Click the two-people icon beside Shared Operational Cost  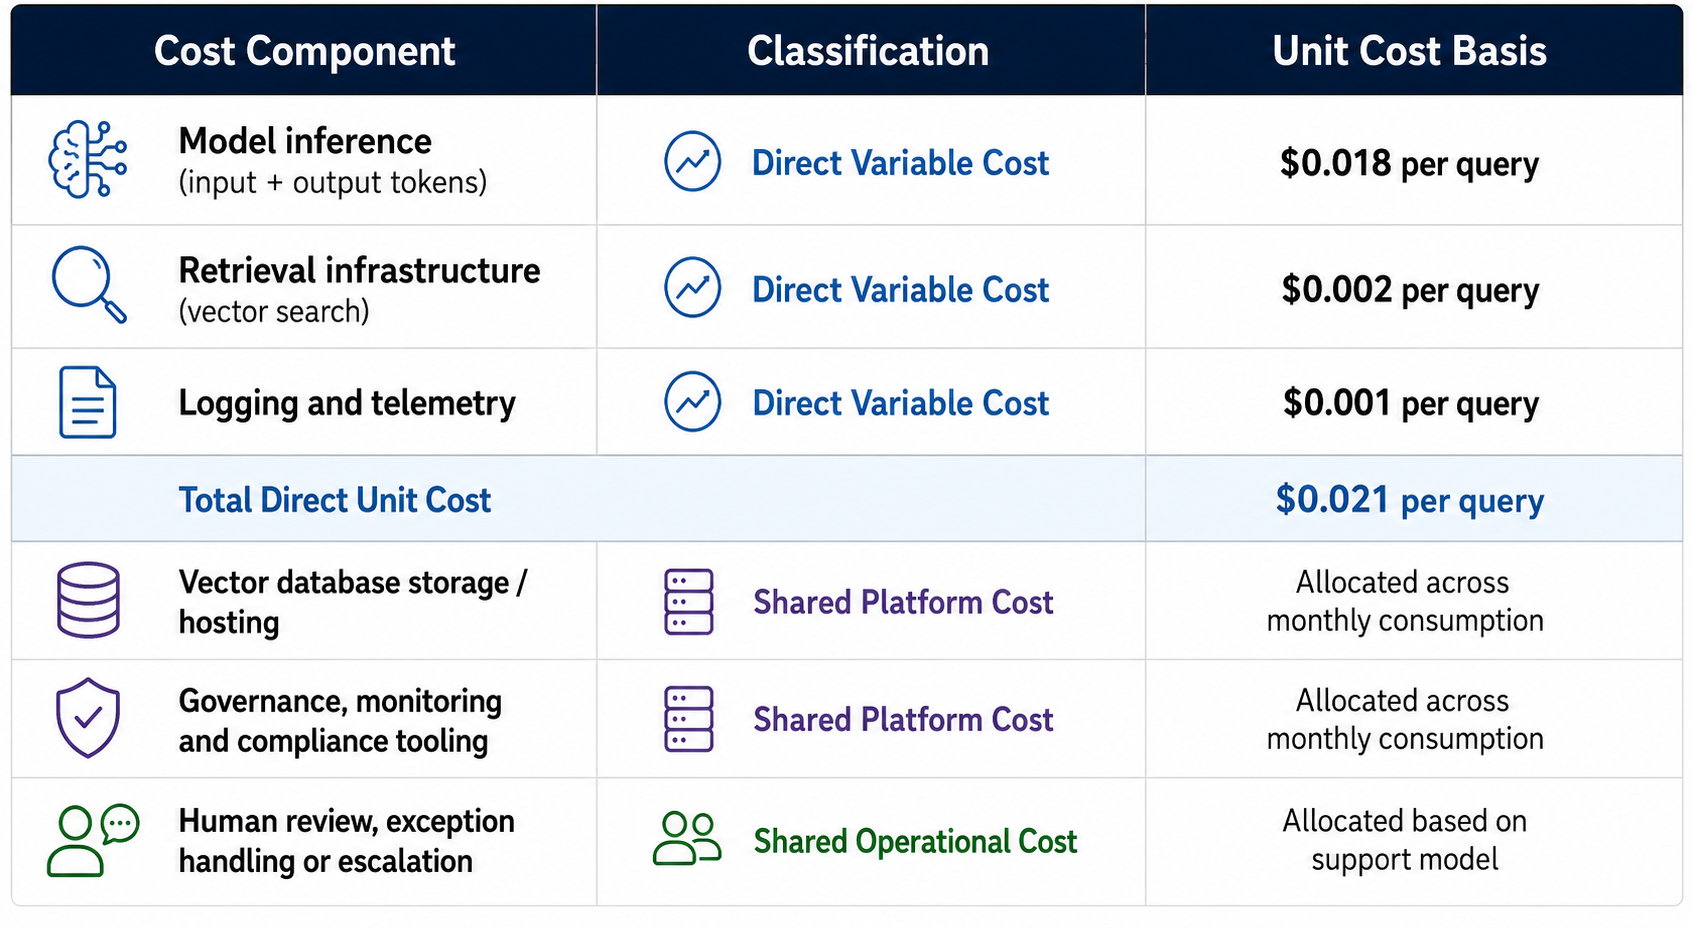[687, 838]
